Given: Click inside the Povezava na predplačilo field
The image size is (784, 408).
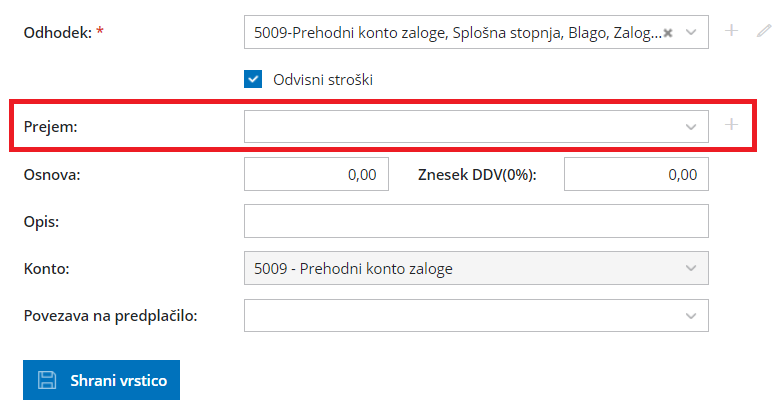Looking at the screenshot, I should pos(460,315).
